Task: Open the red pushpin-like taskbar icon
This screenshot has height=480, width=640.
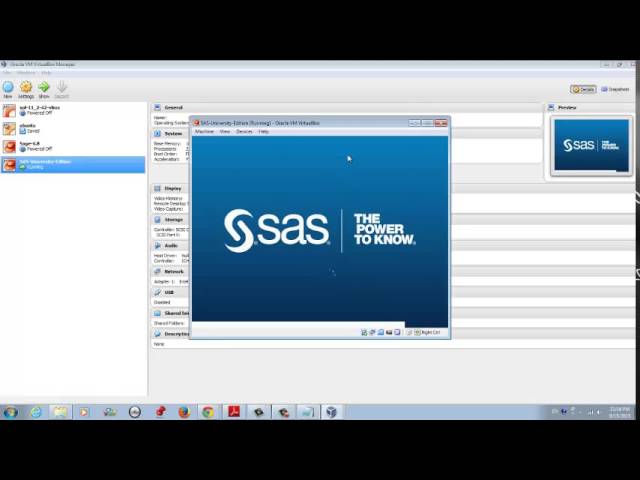Action: pyautogui.click(x=160, y=412)
